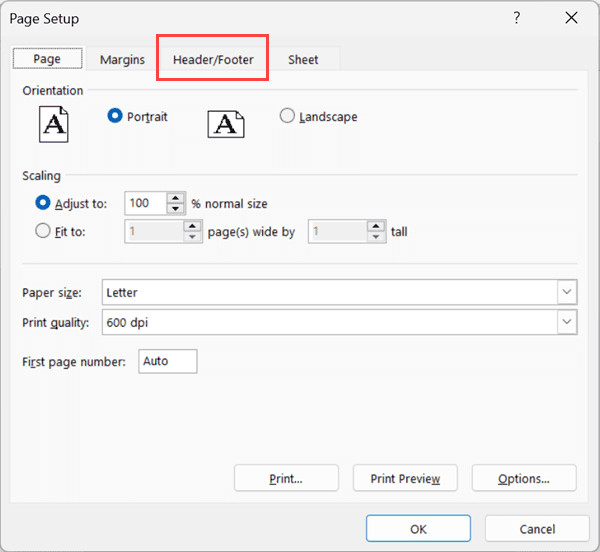This screenshot has width=600, height=552.
Task: Open the help question mark
Action: pos(517,18)
